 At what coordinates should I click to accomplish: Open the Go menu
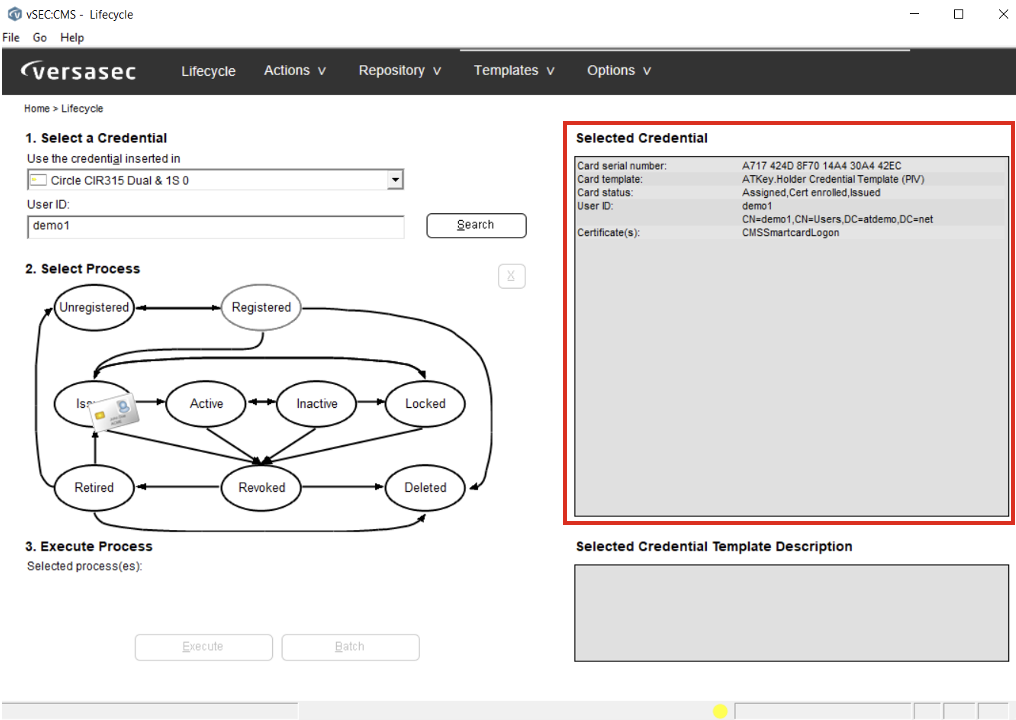40,38
